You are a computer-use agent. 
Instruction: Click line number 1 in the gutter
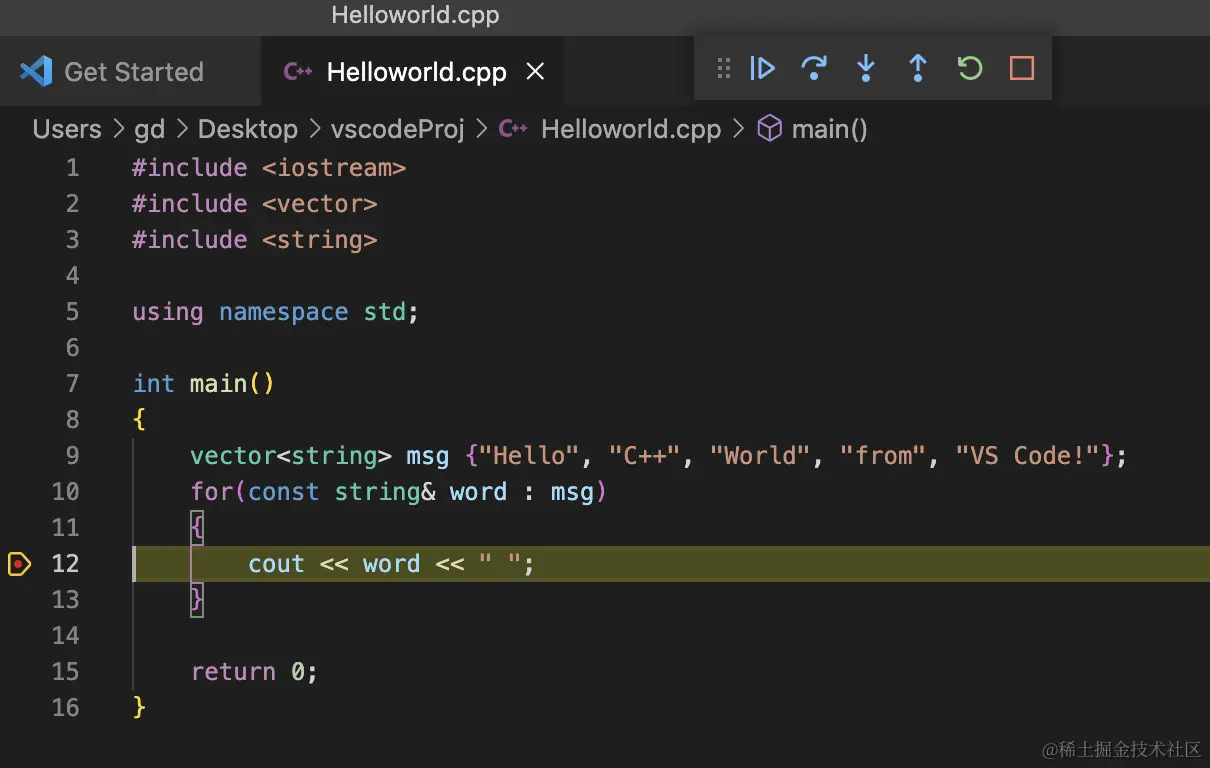72,168
